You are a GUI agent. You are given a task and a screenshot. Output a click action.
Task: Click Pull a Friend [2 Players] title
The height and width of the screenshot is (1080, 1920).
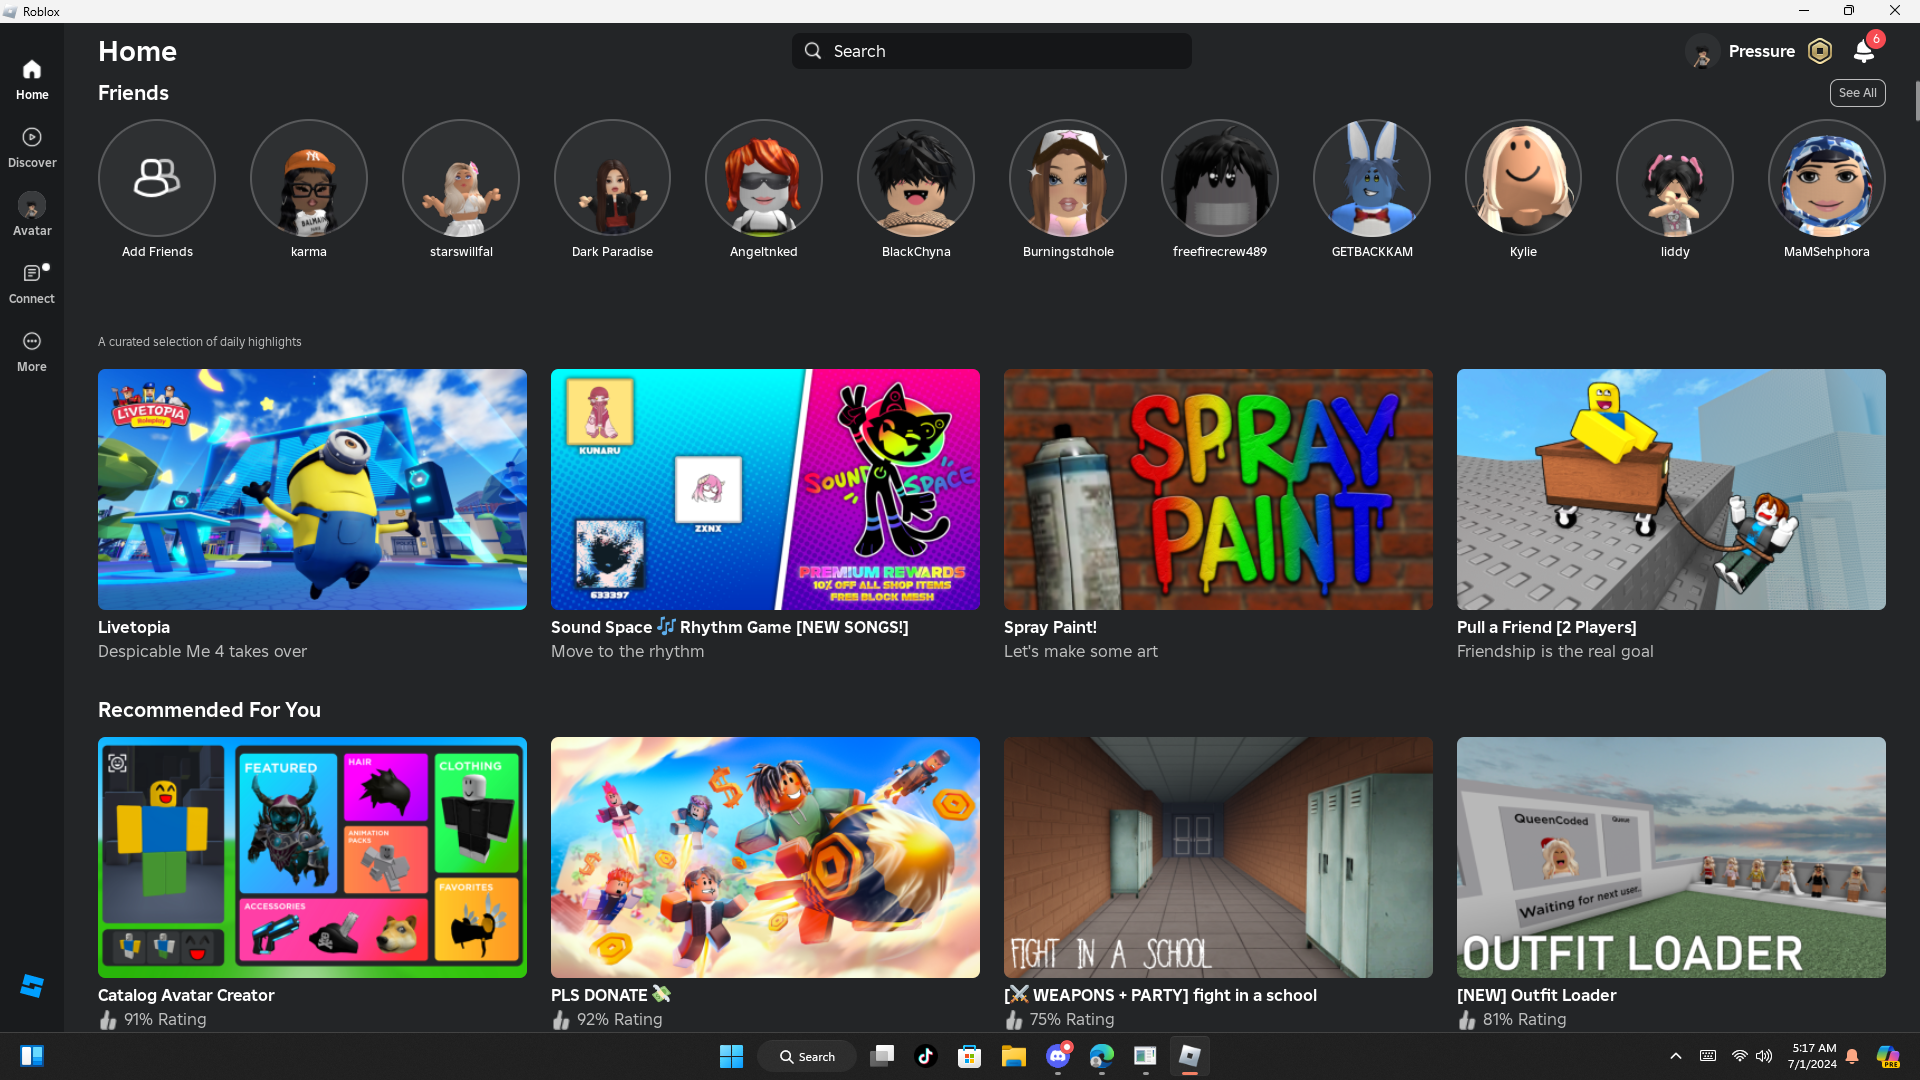[1547, 627]
